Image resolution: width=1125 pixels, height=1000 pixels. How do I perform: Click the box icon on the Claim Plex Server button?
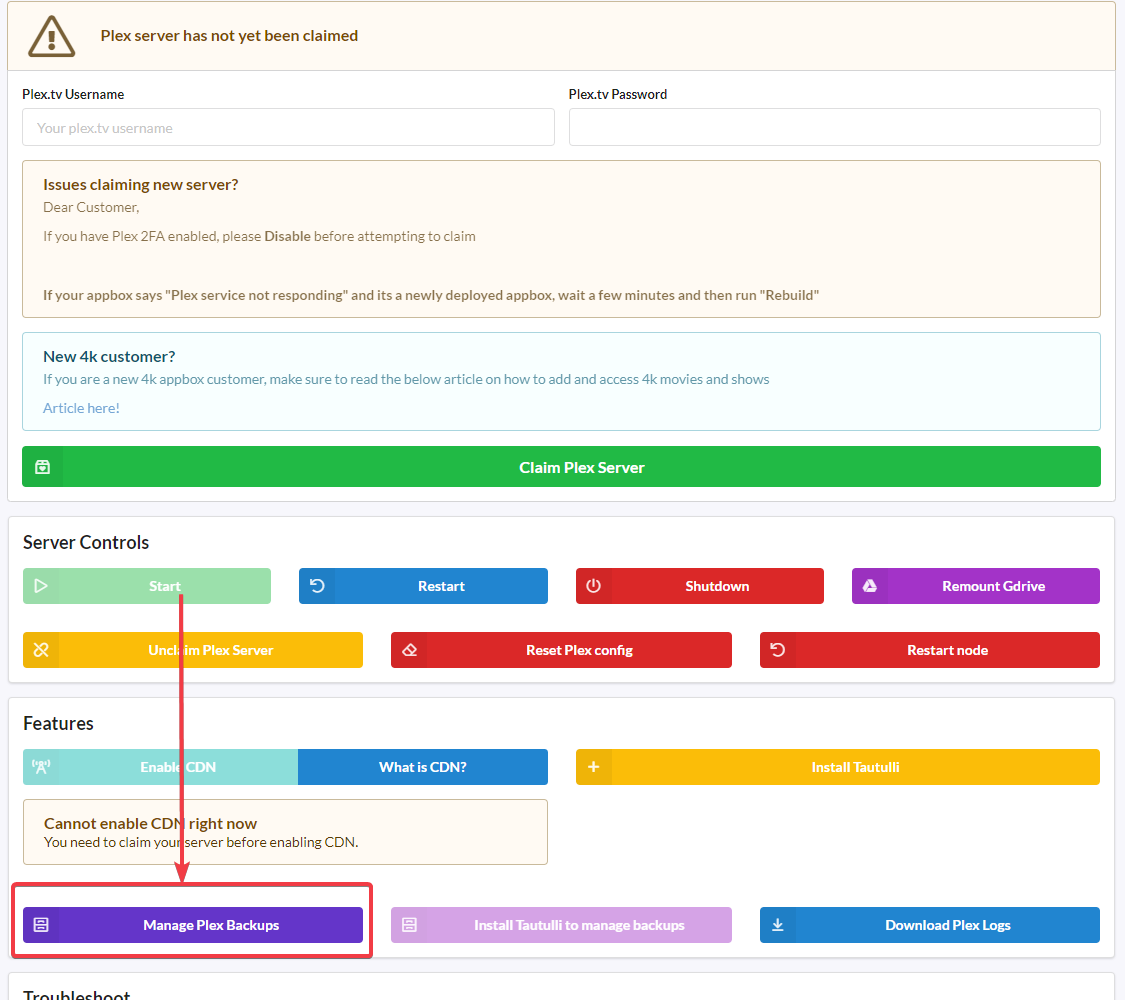(x=42, y=467)
